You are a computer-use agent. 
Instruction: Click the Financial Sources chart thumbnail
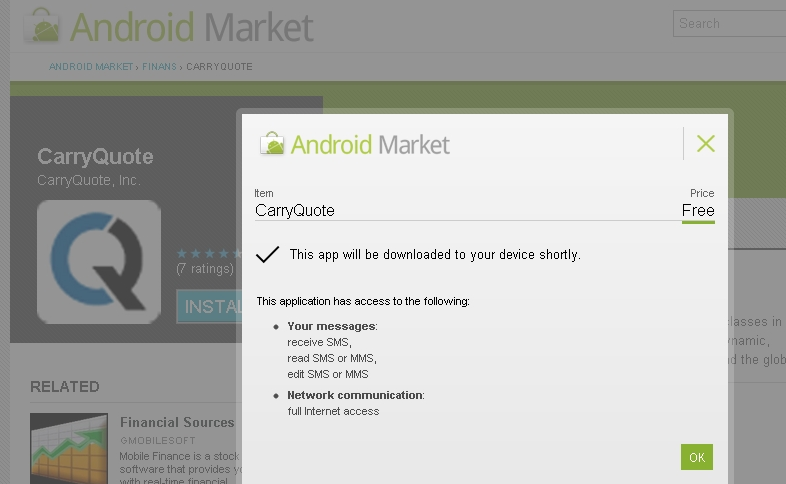click(x=69, y=448)
